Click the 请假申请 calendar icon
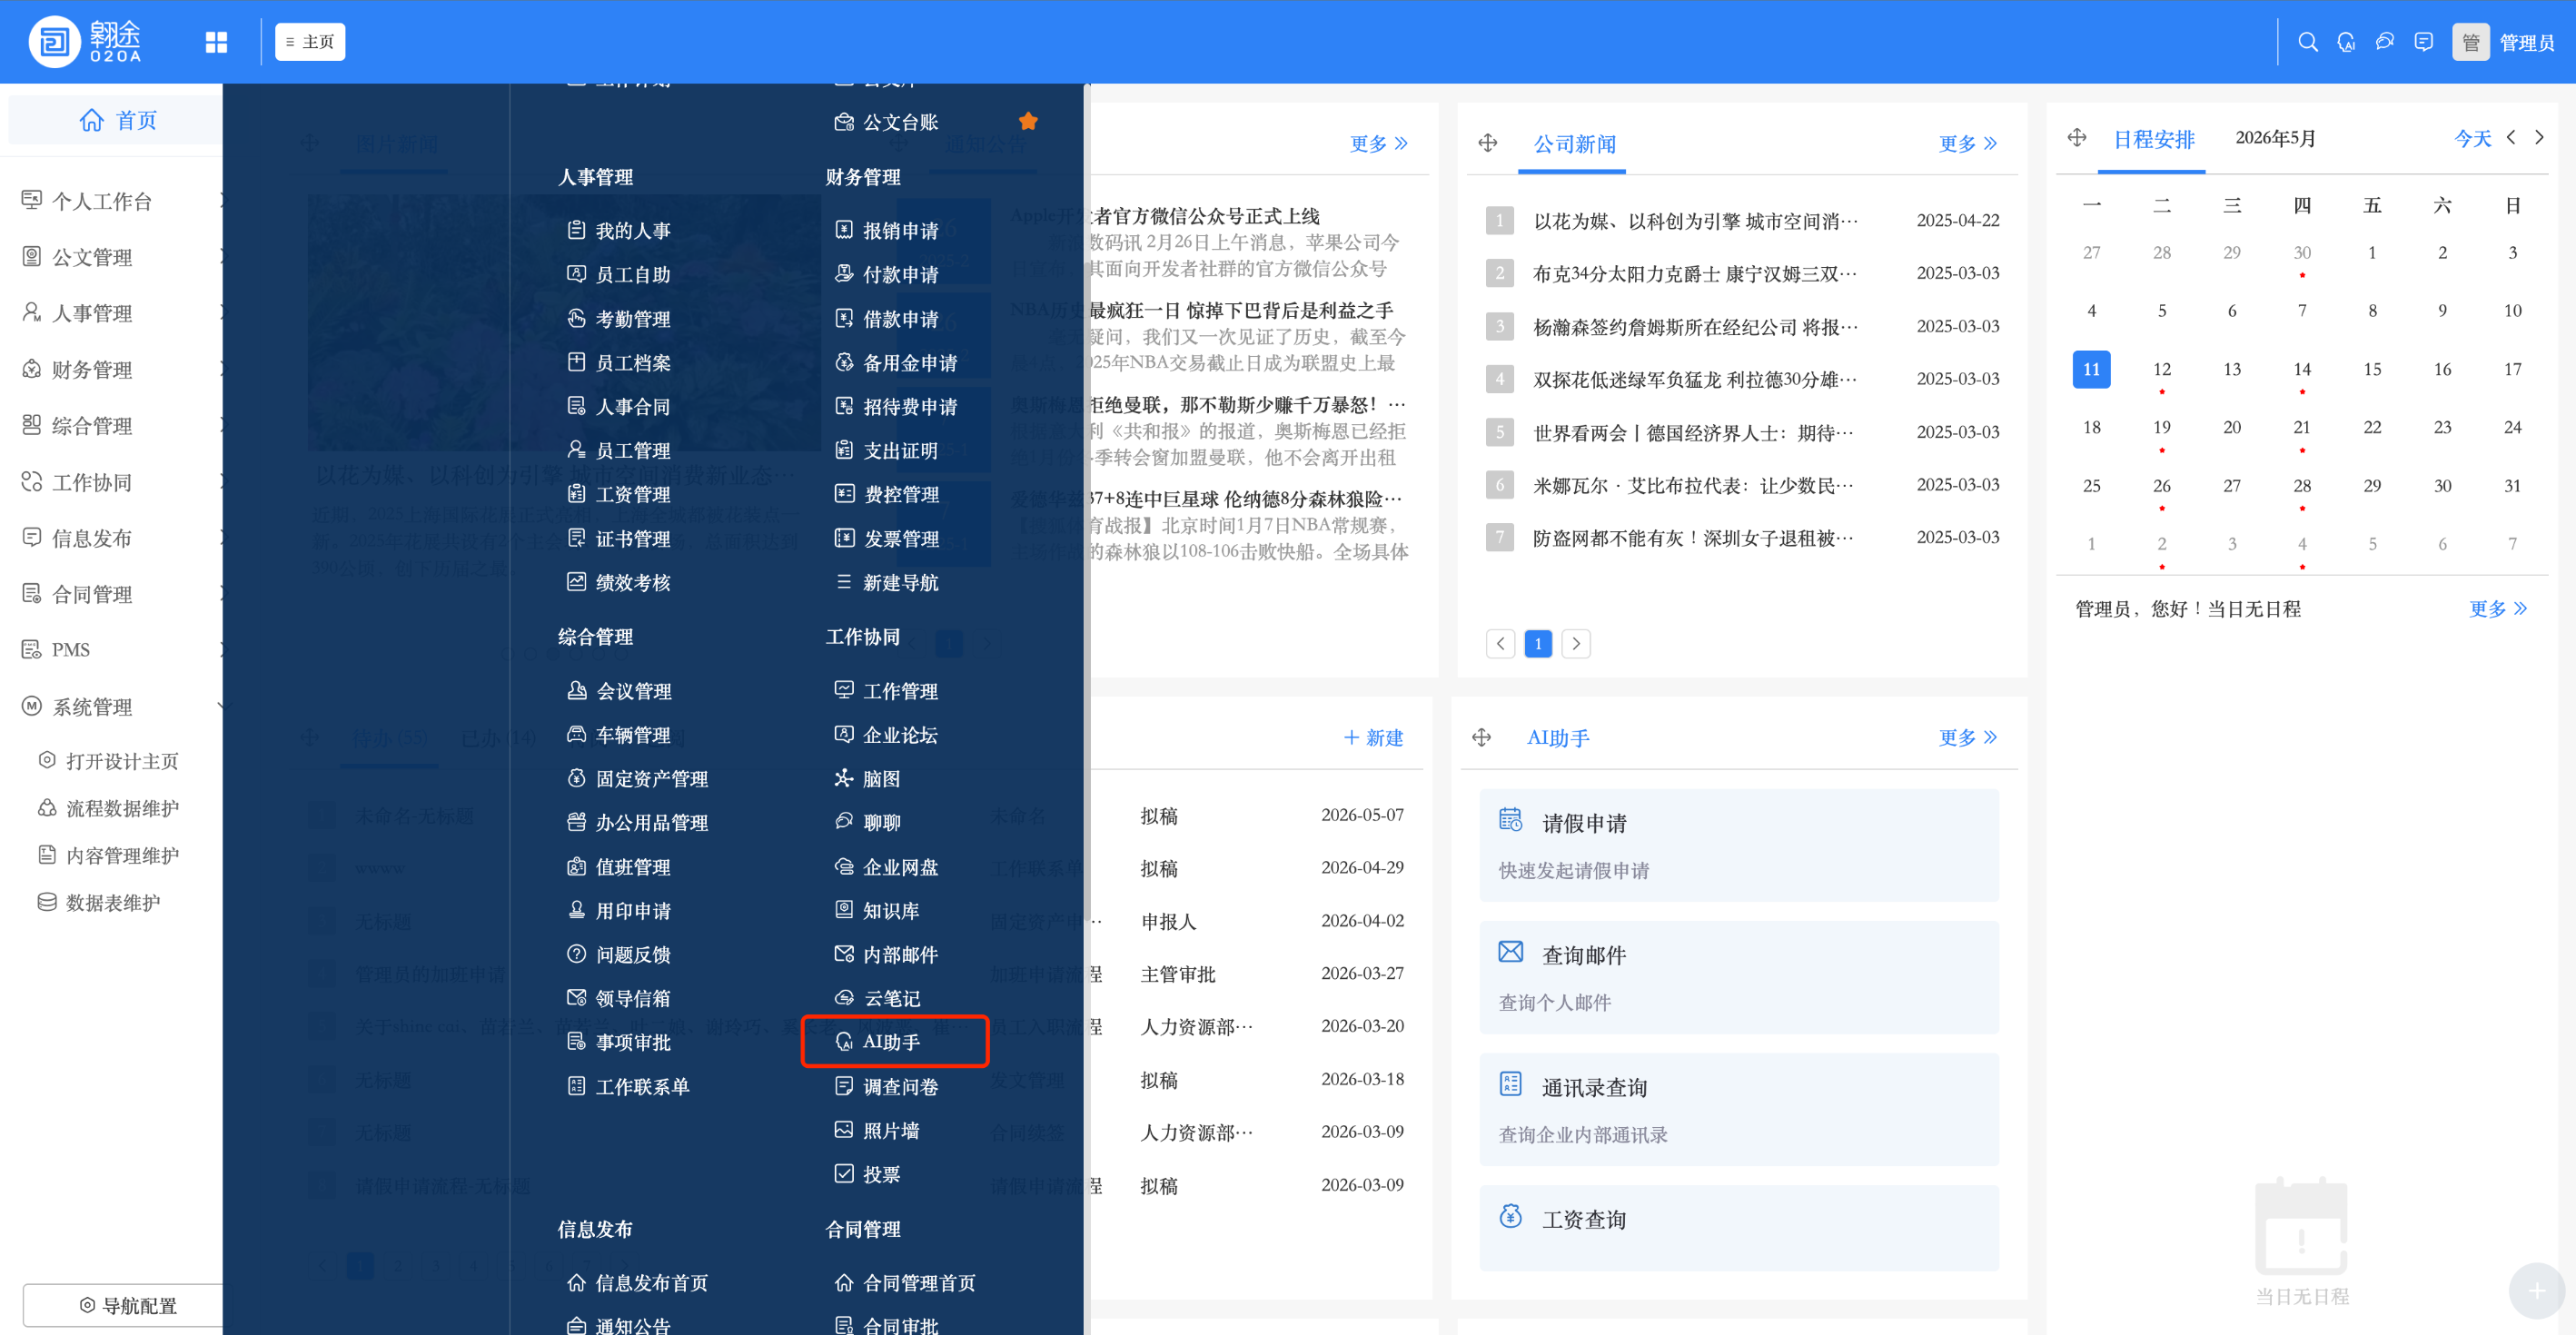The width and height of the screenshot is (2576, 1335). (1510, 820)
